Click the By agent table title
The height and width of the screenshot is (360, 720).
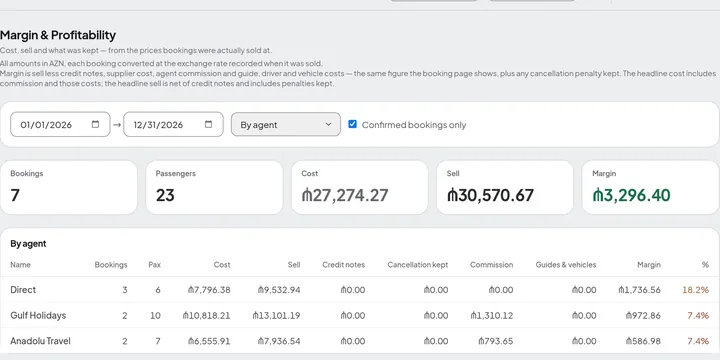[28, 244]
